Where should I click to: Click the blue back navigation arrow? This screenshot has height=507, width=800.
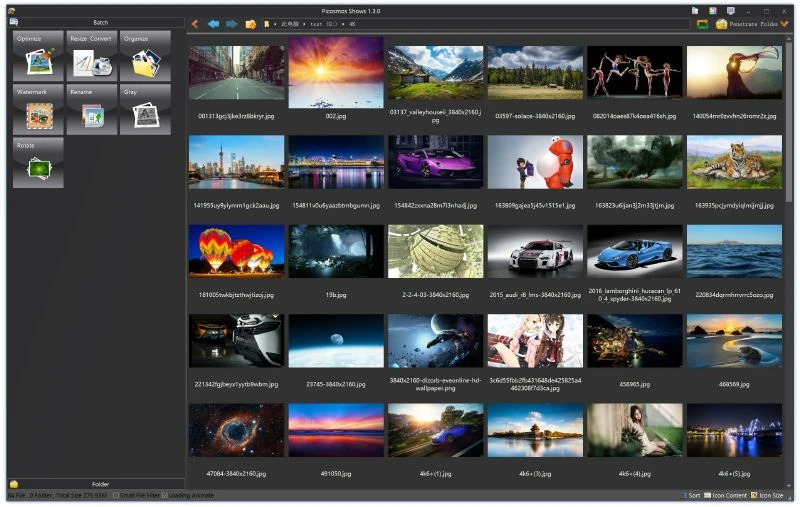point(213,24)
